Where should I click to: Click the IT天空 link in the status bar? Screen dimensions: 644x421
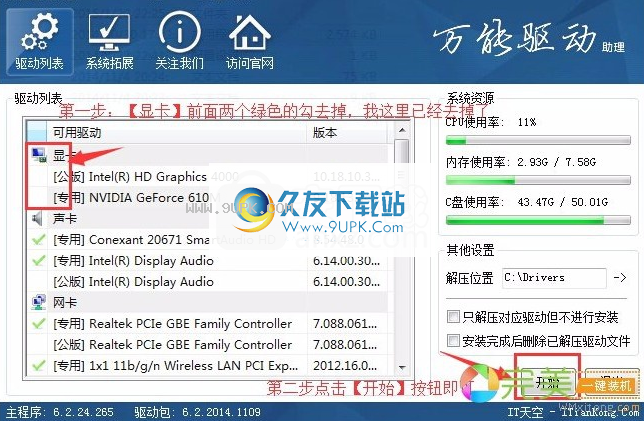[525, 412]
